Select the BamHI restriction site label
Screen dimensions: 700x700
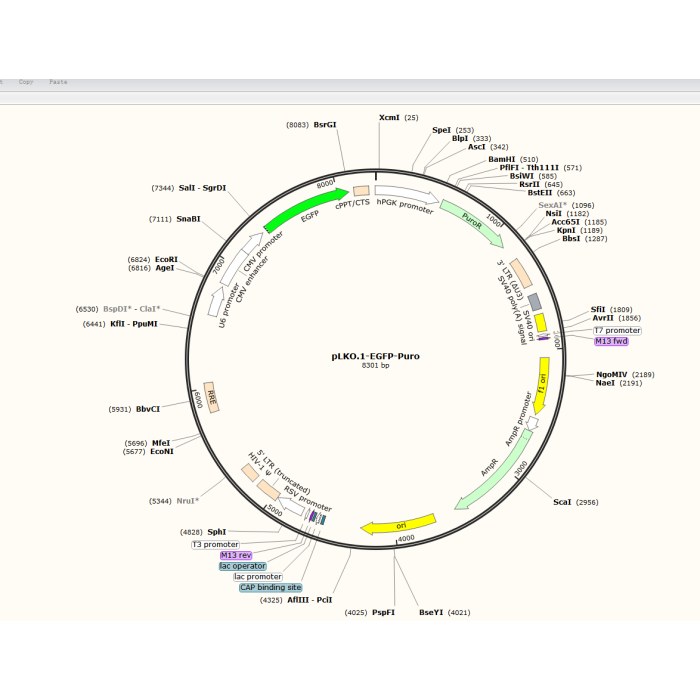tap(501, 159)
